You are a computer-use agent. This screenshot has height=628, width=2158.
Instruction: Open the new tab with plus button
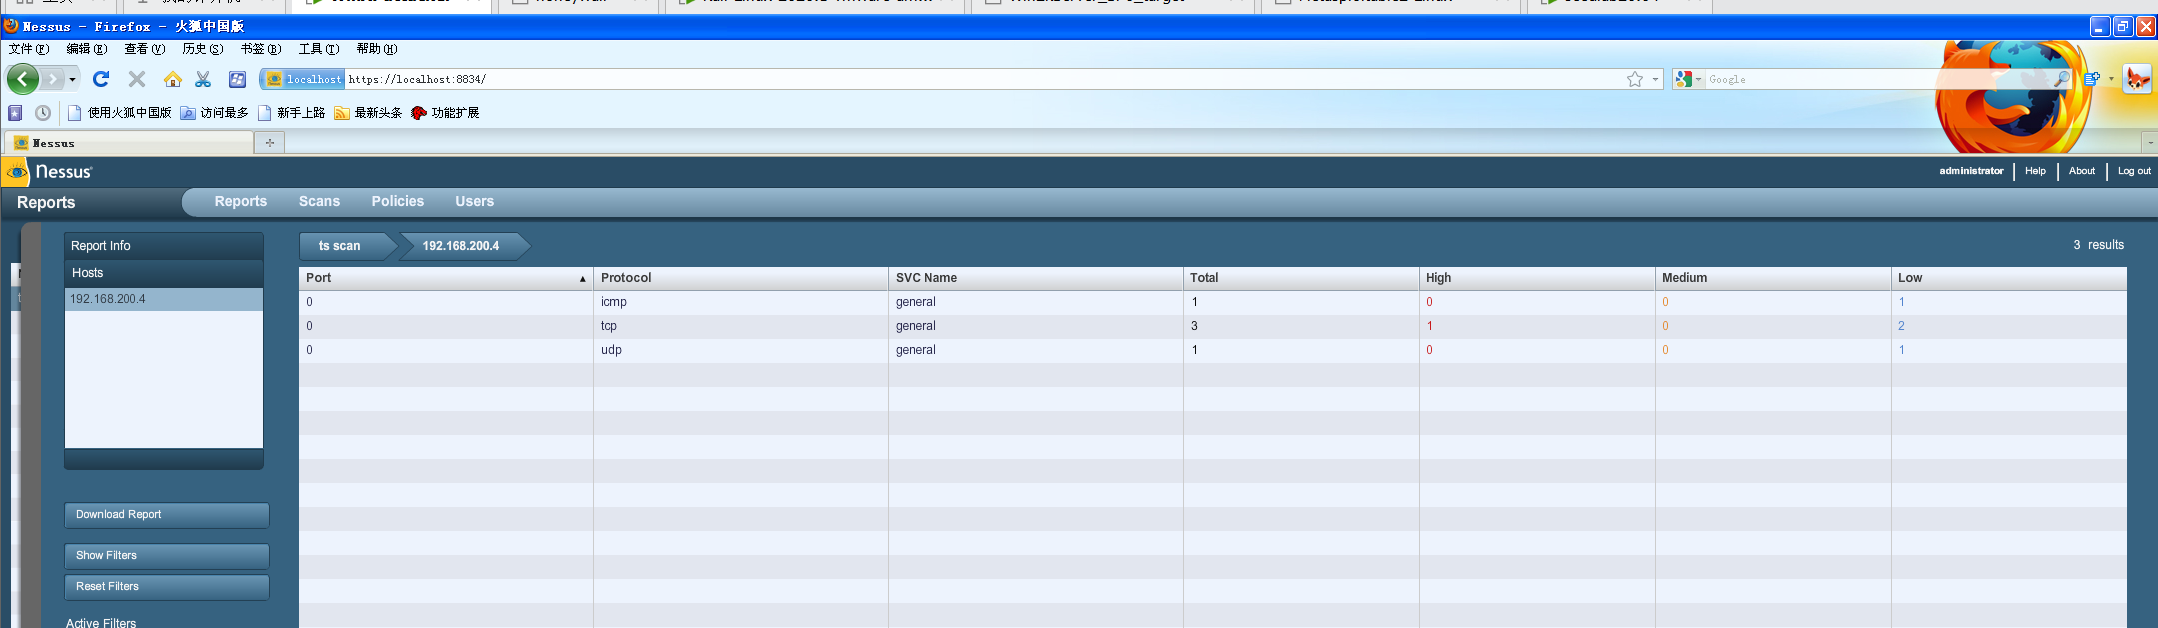[269, 143]
